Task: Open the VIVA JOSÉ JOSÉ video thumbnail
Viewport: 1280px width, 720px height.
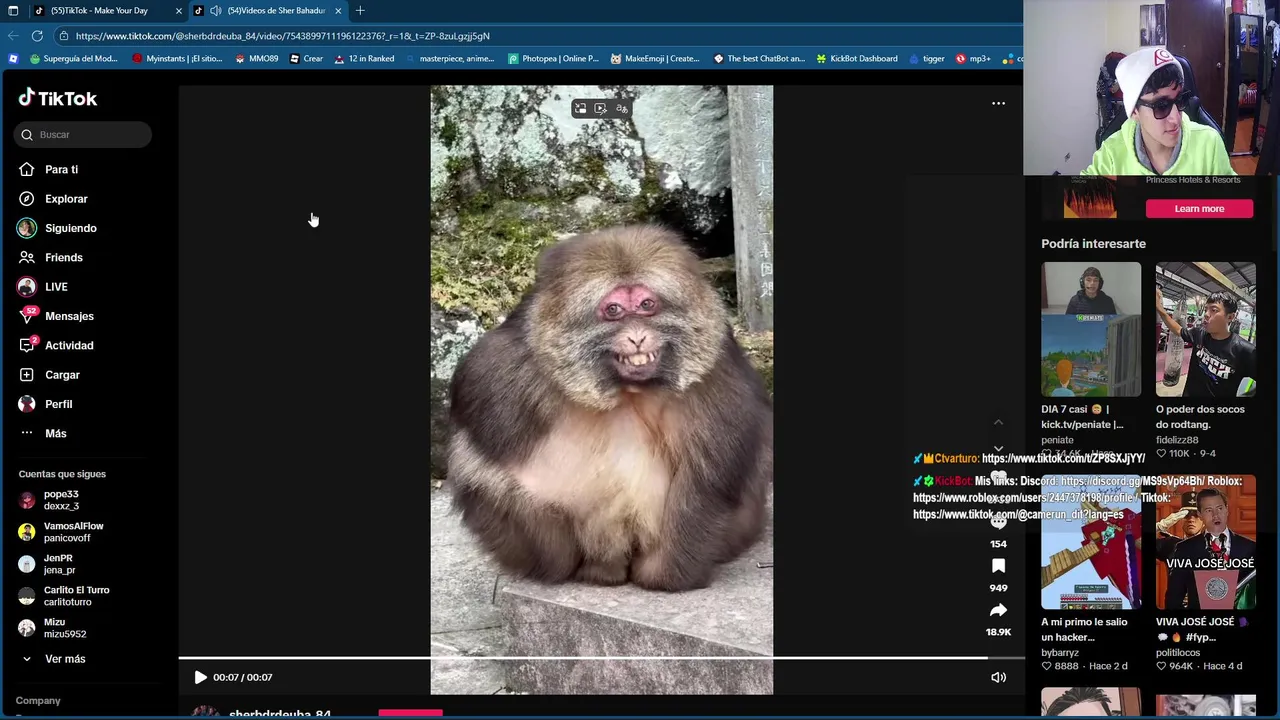Action: (1206, 542)
